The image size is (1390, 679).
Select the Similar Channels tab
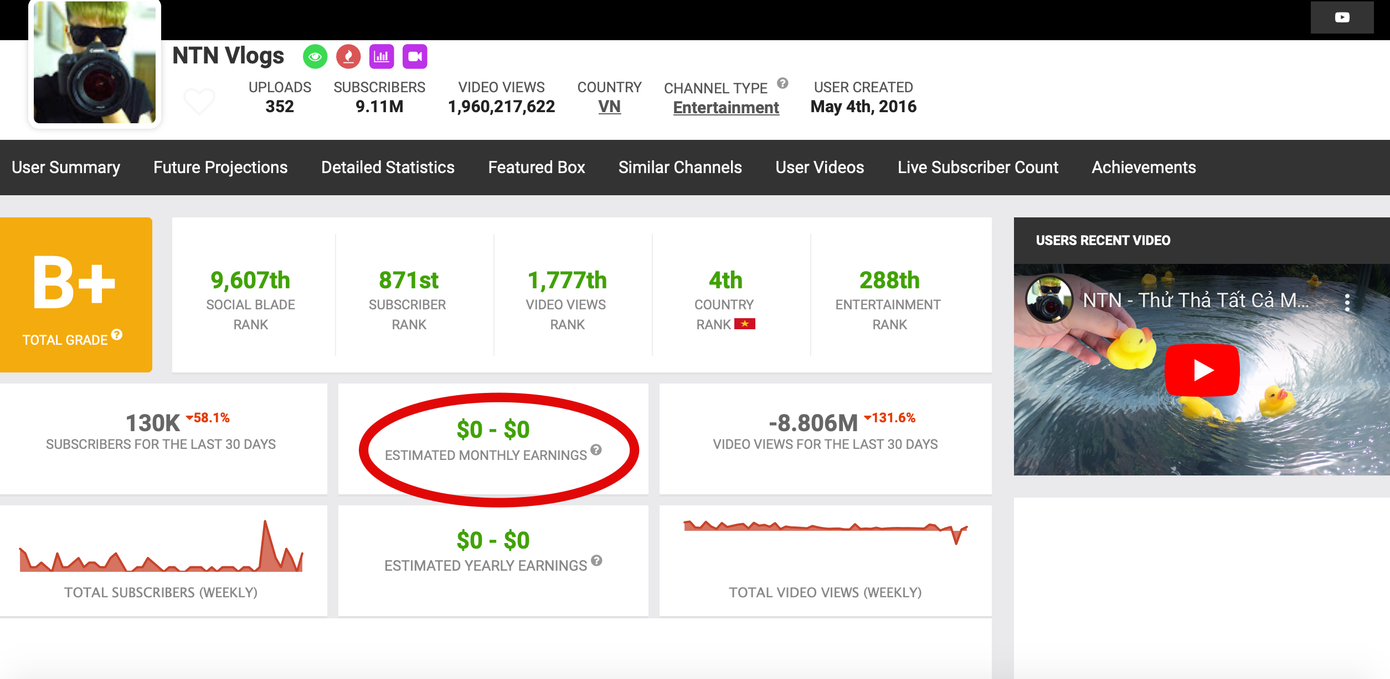[680, 168]
